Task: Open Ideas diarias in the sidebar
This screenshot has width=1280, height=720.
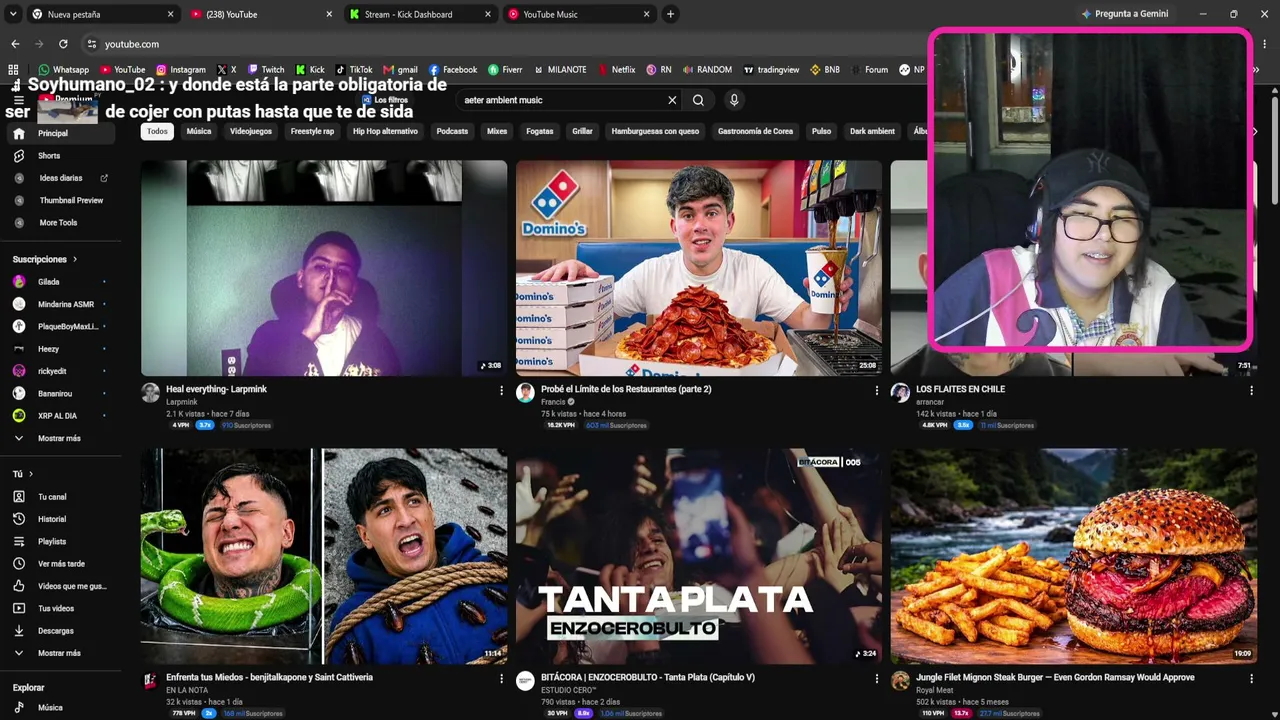Action: 61,178
